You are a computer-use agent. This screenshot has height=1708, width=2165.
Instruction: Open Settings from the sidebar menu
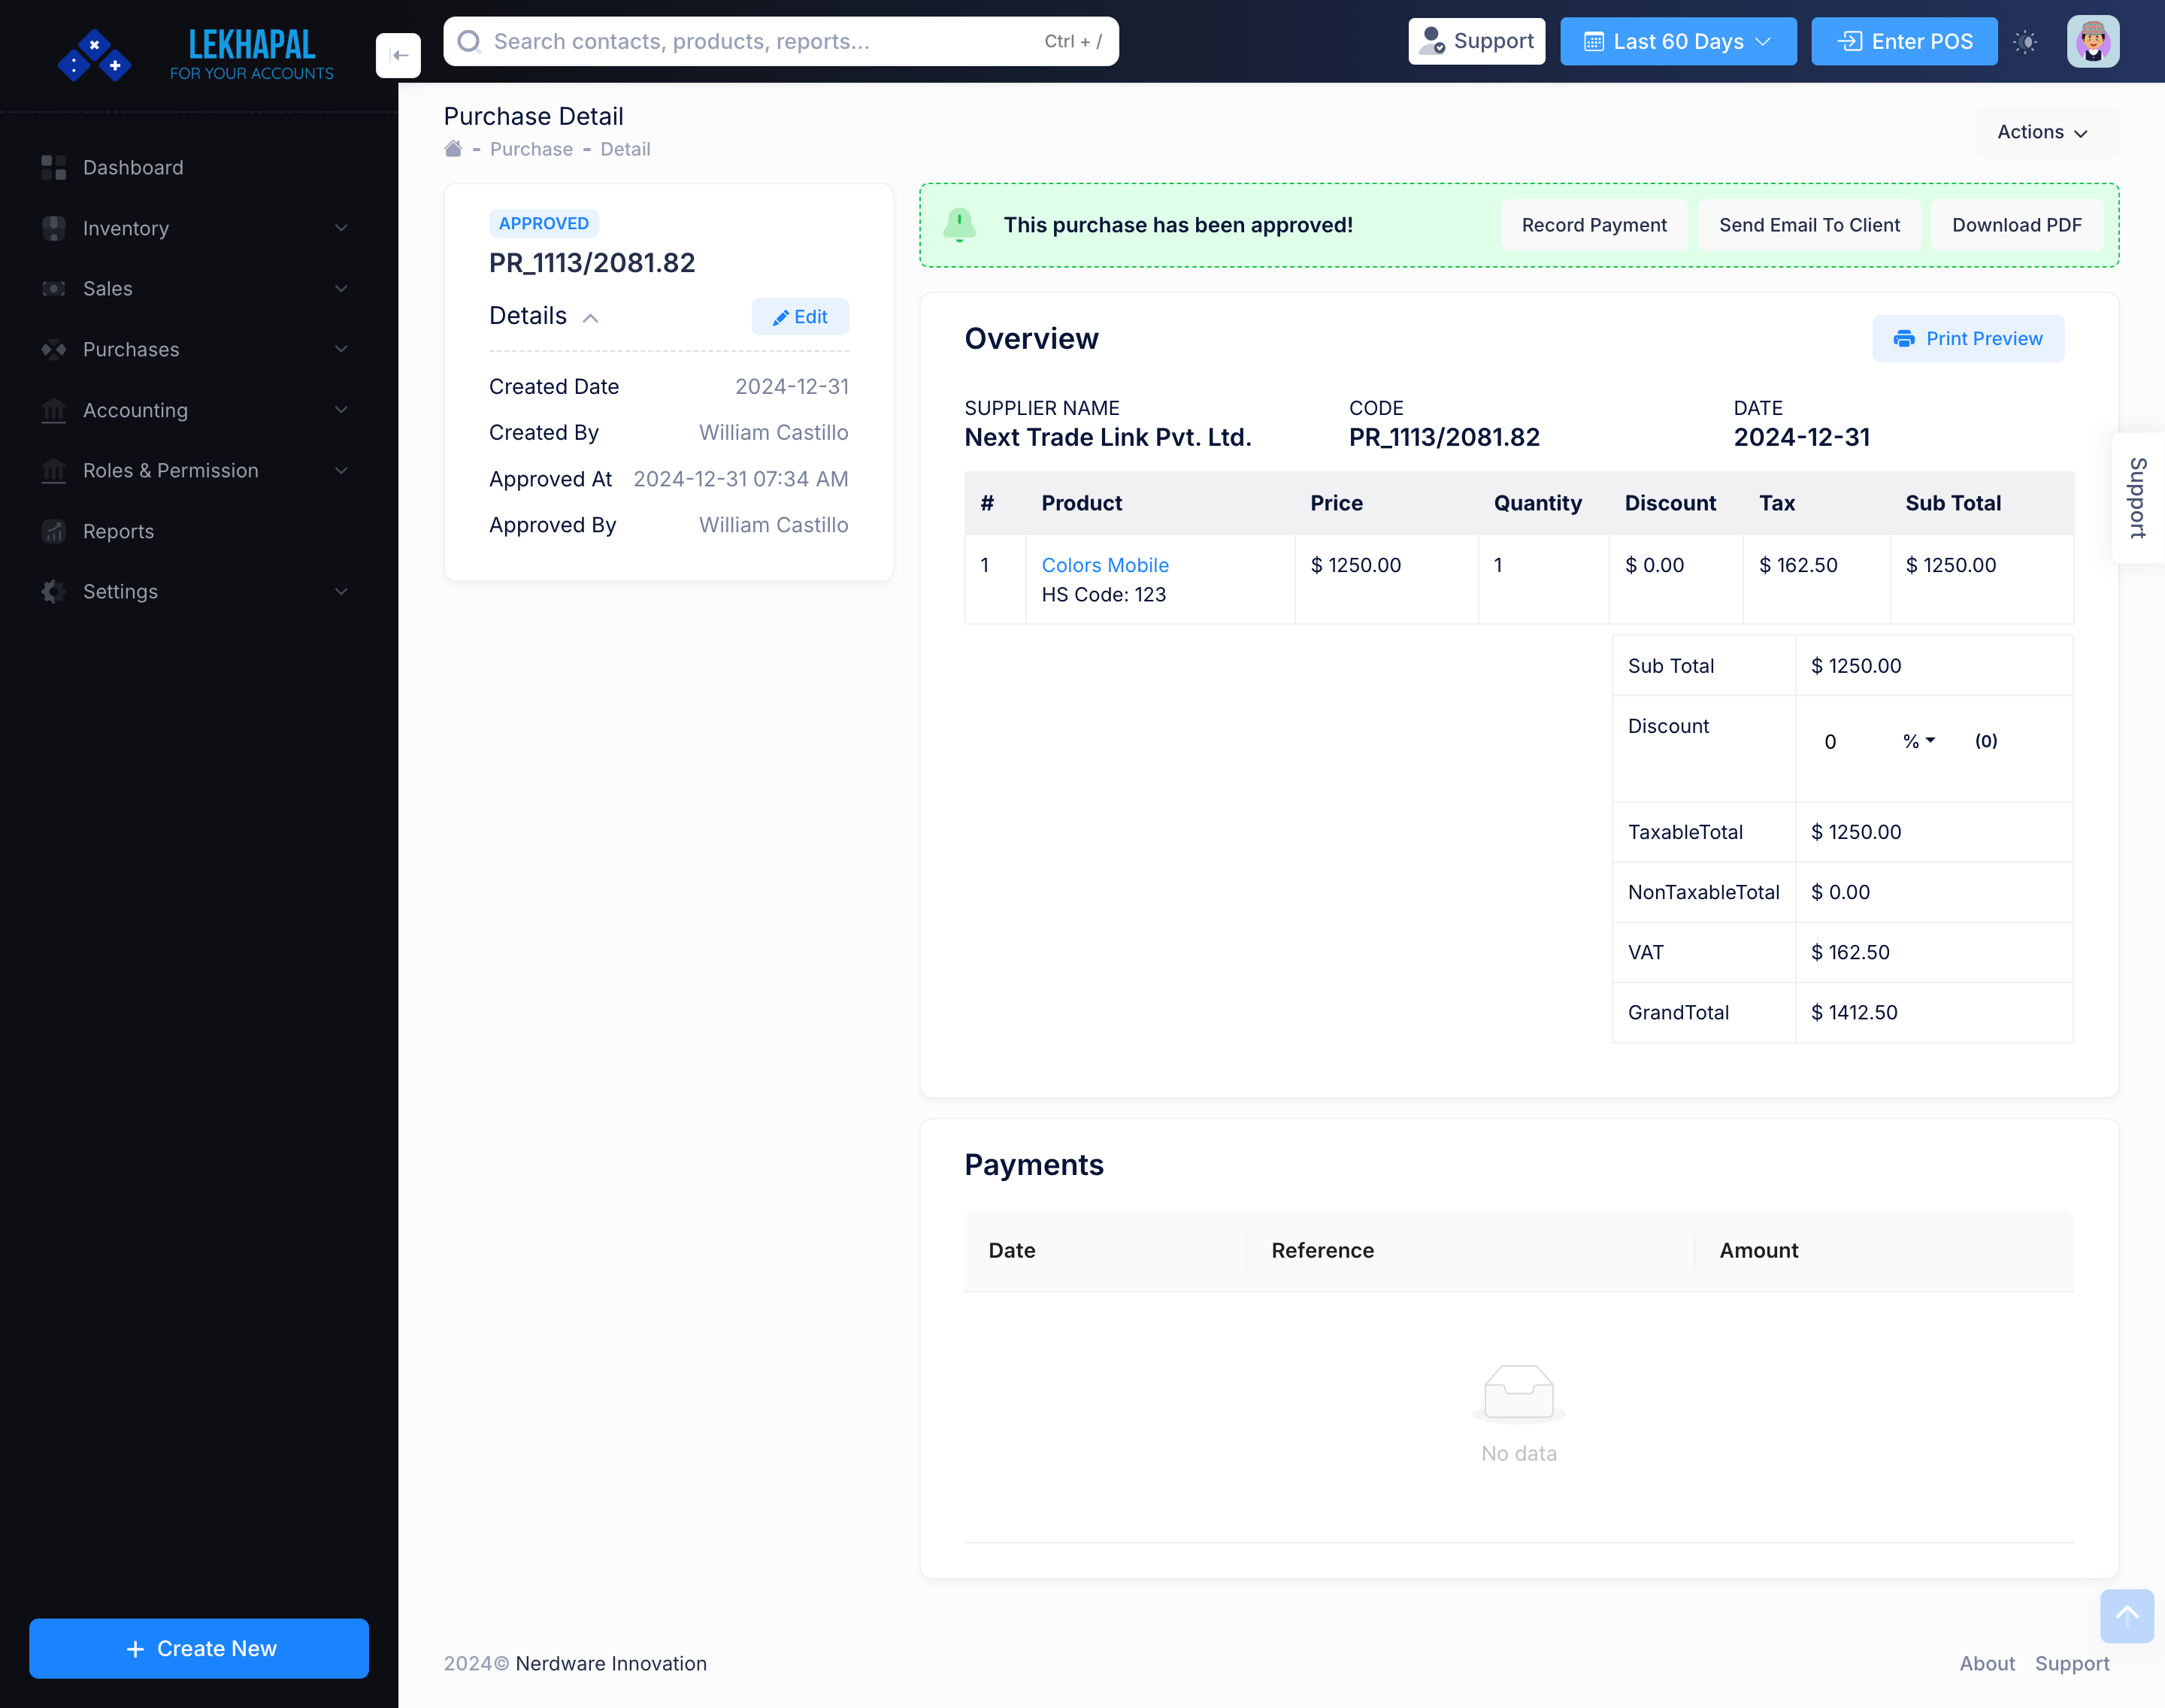pos(119,591)
